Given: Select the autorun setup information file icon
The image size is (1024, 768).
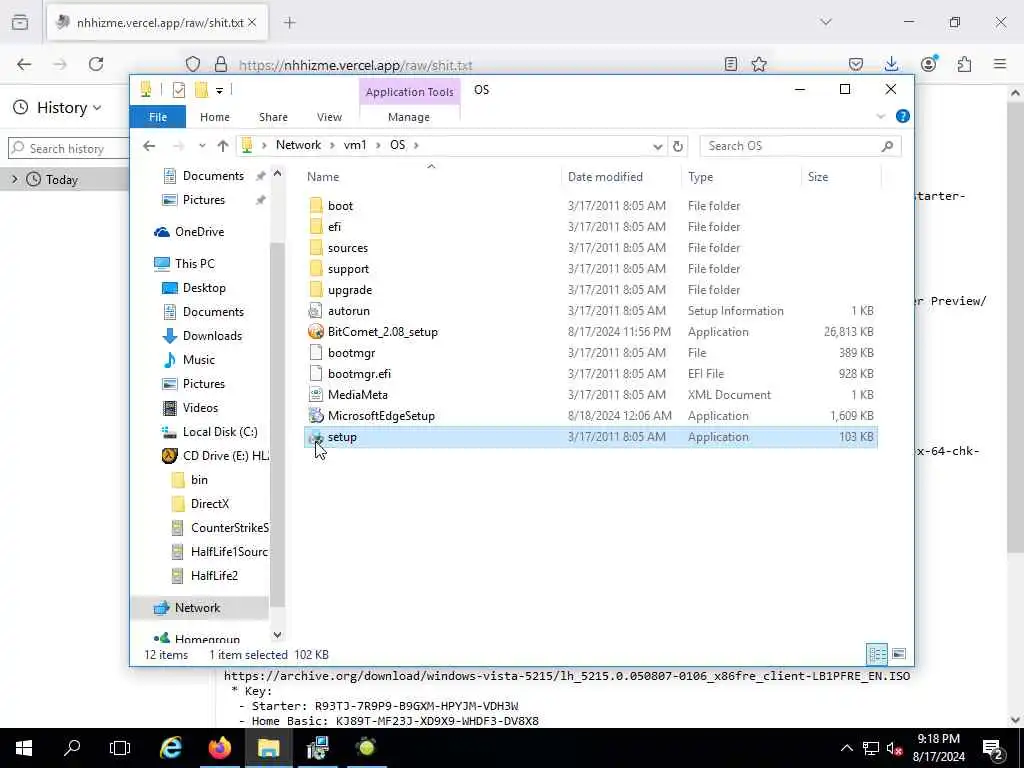Looking at the screenshot, I should click(x=316, y=311).
